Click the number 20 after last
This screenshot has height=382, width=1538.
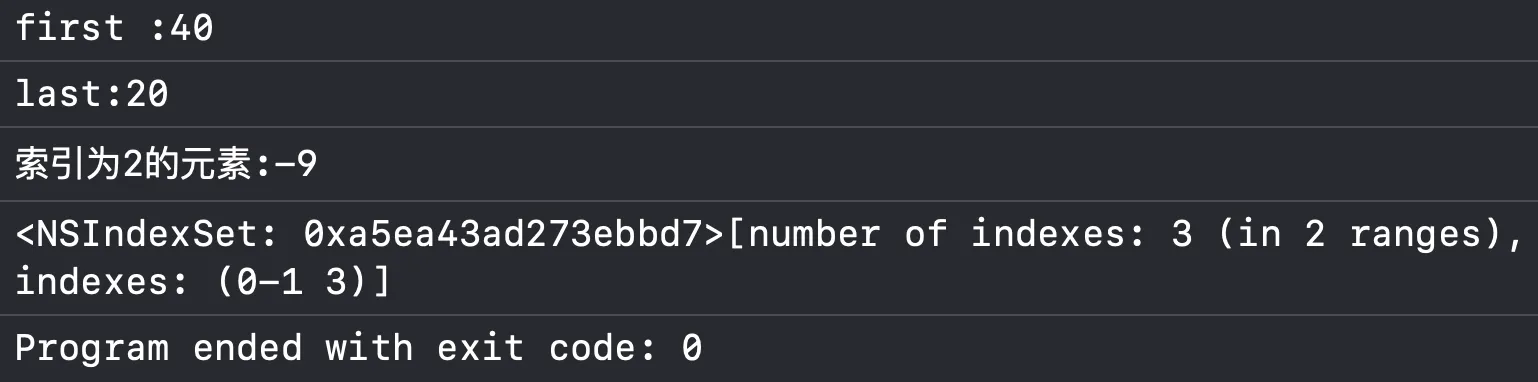146,94
